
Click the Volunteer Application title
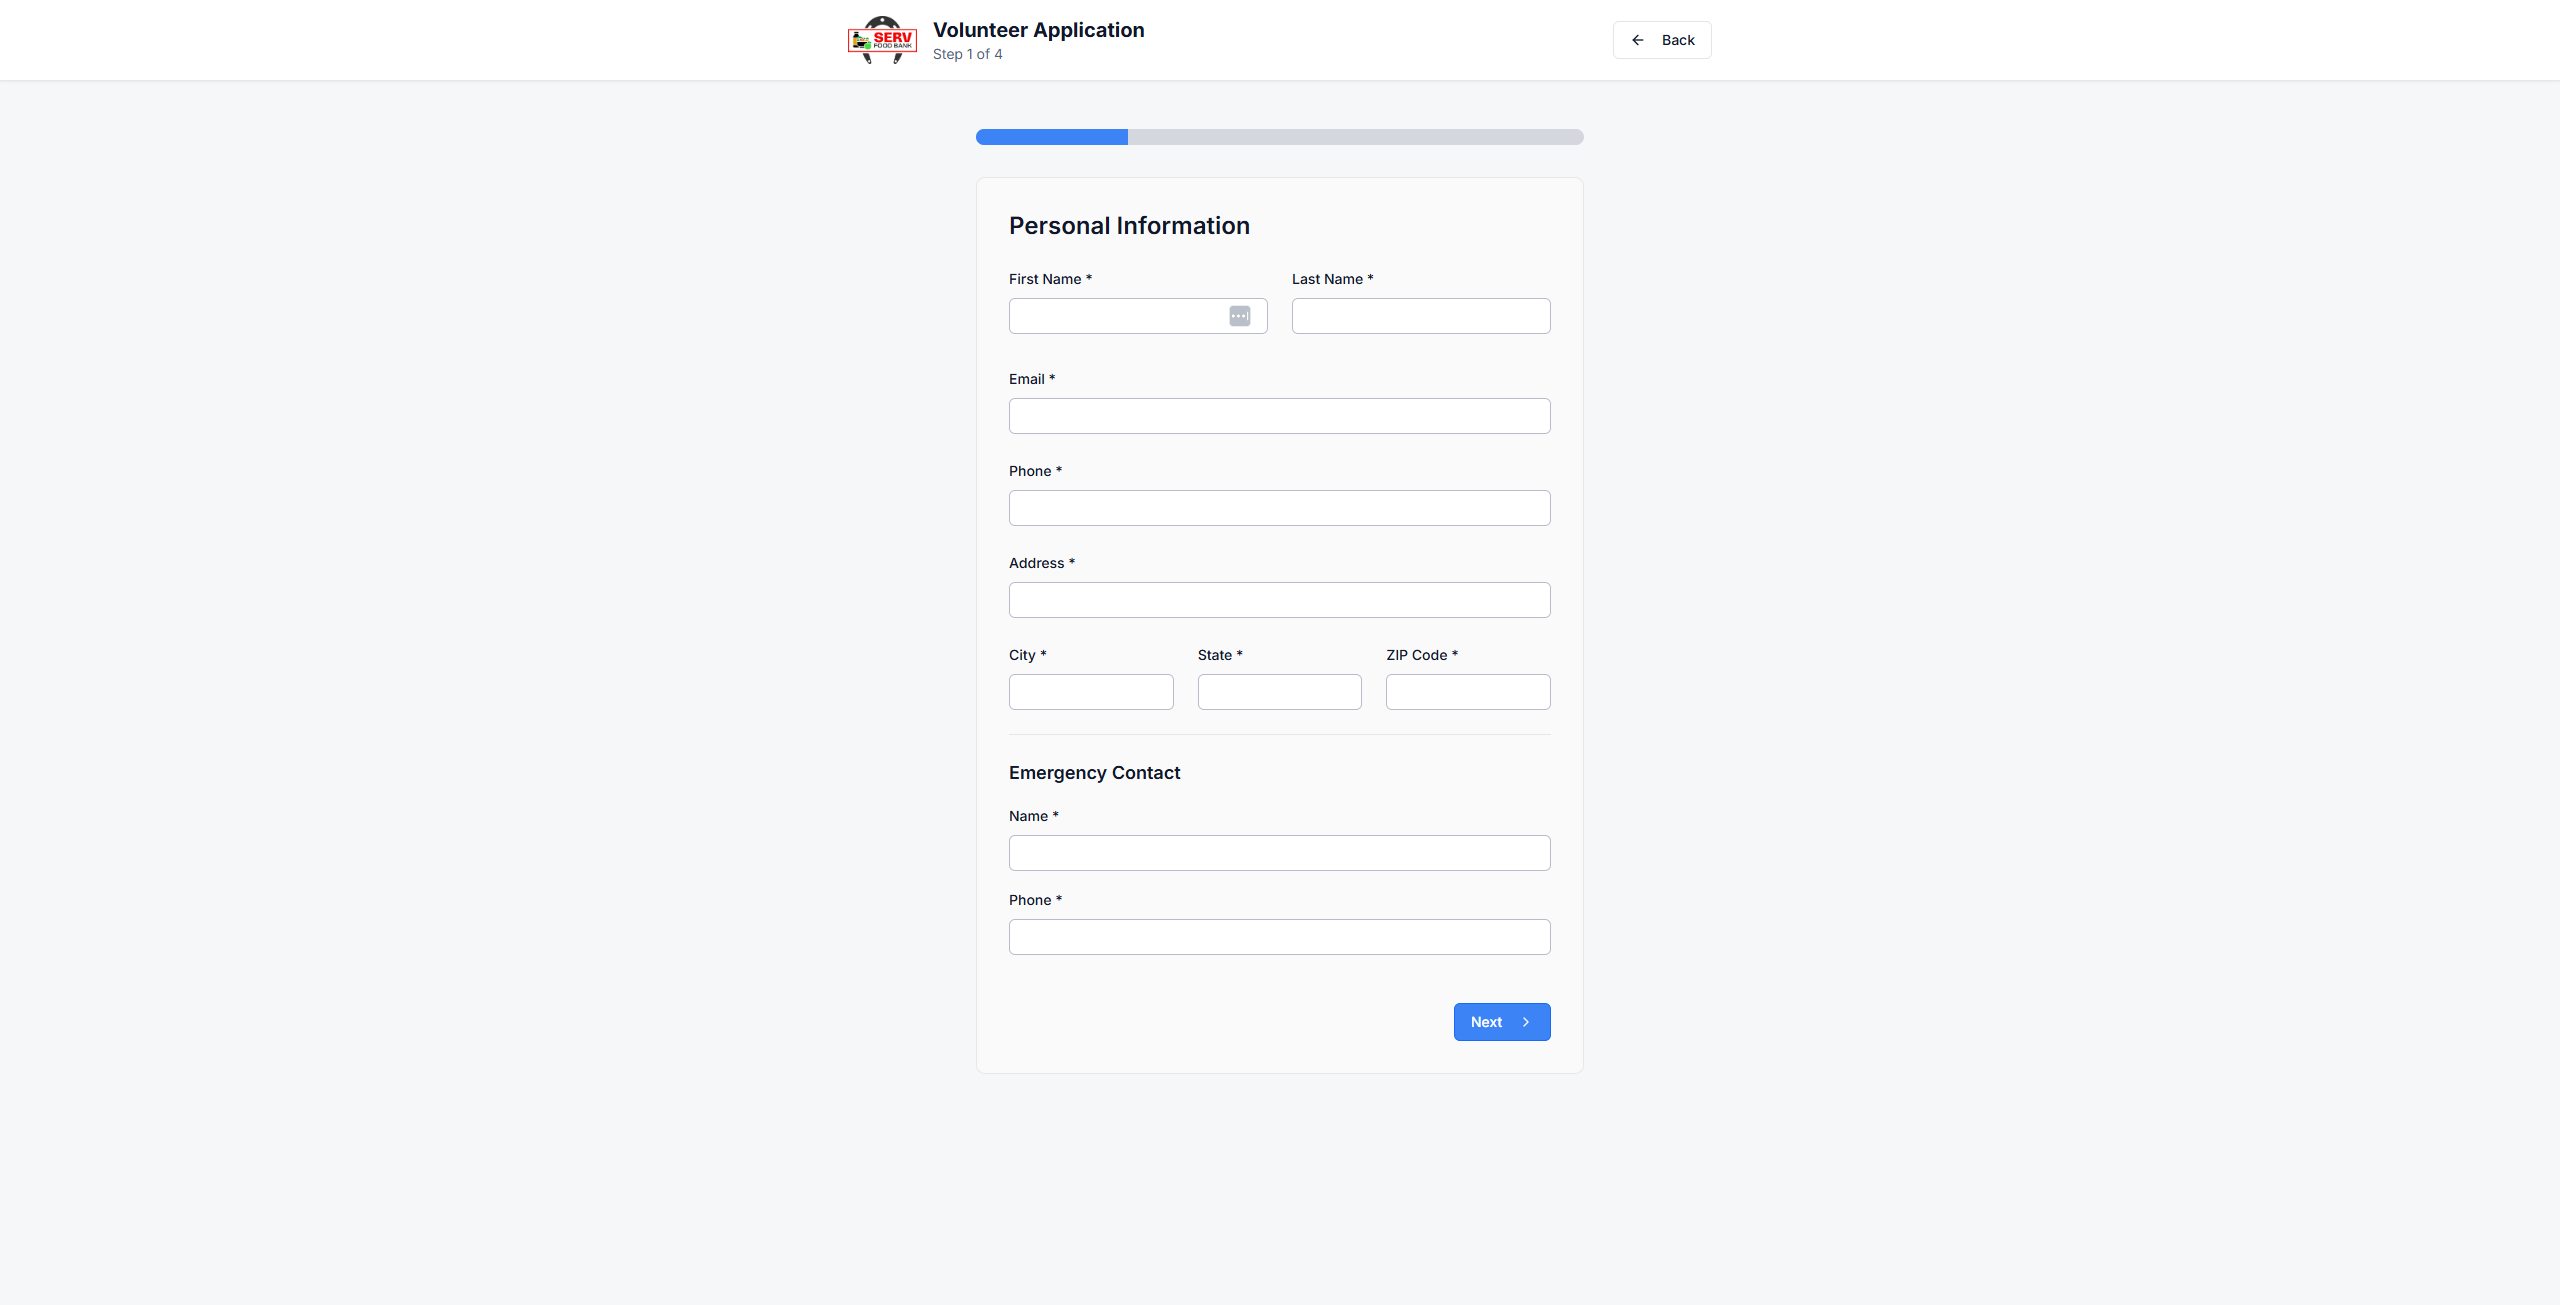pos(1038,30)
